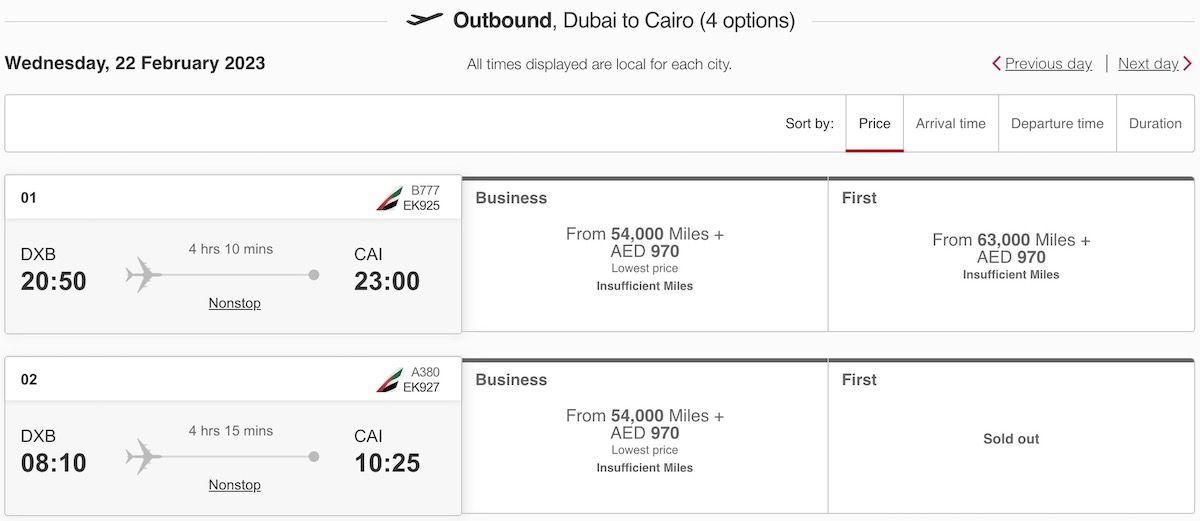Click the plane icon on the 20:50 flight route
The image size is (1200, 521).
pos(144,275)
